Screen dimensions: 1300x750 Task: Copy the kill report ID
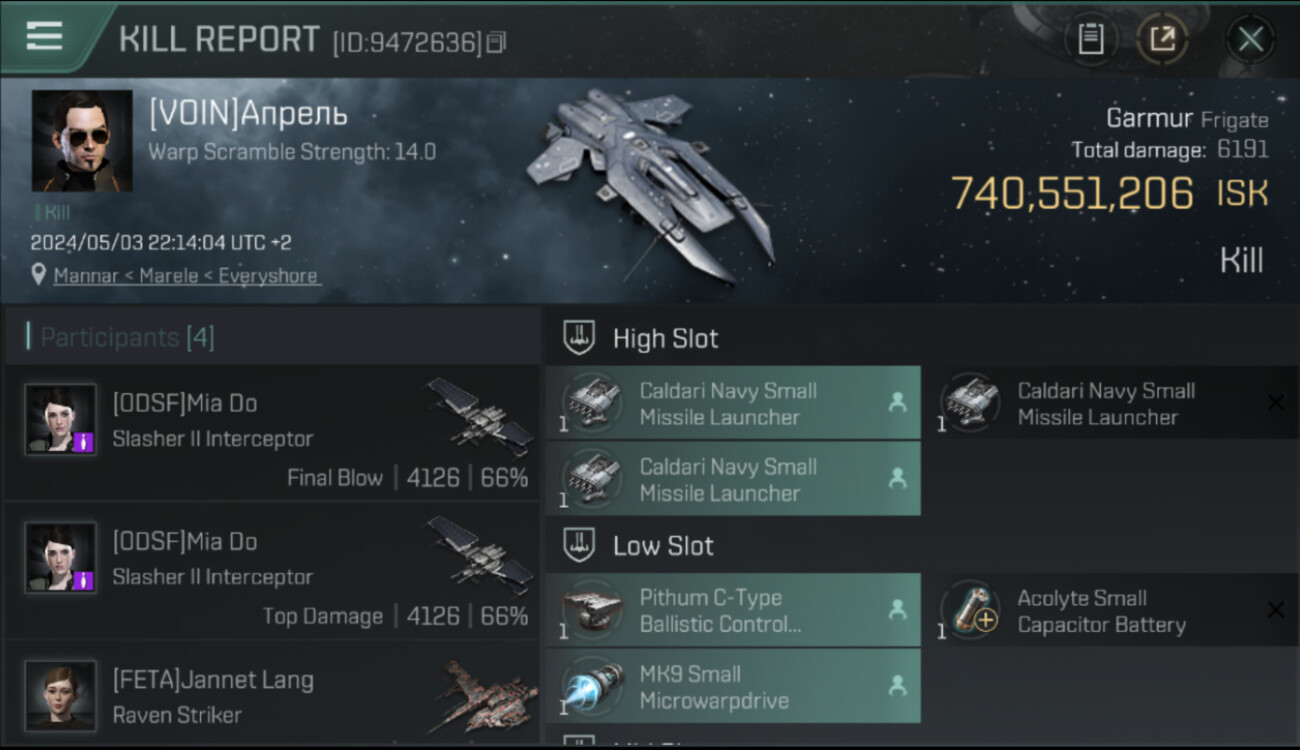[497, 42]
